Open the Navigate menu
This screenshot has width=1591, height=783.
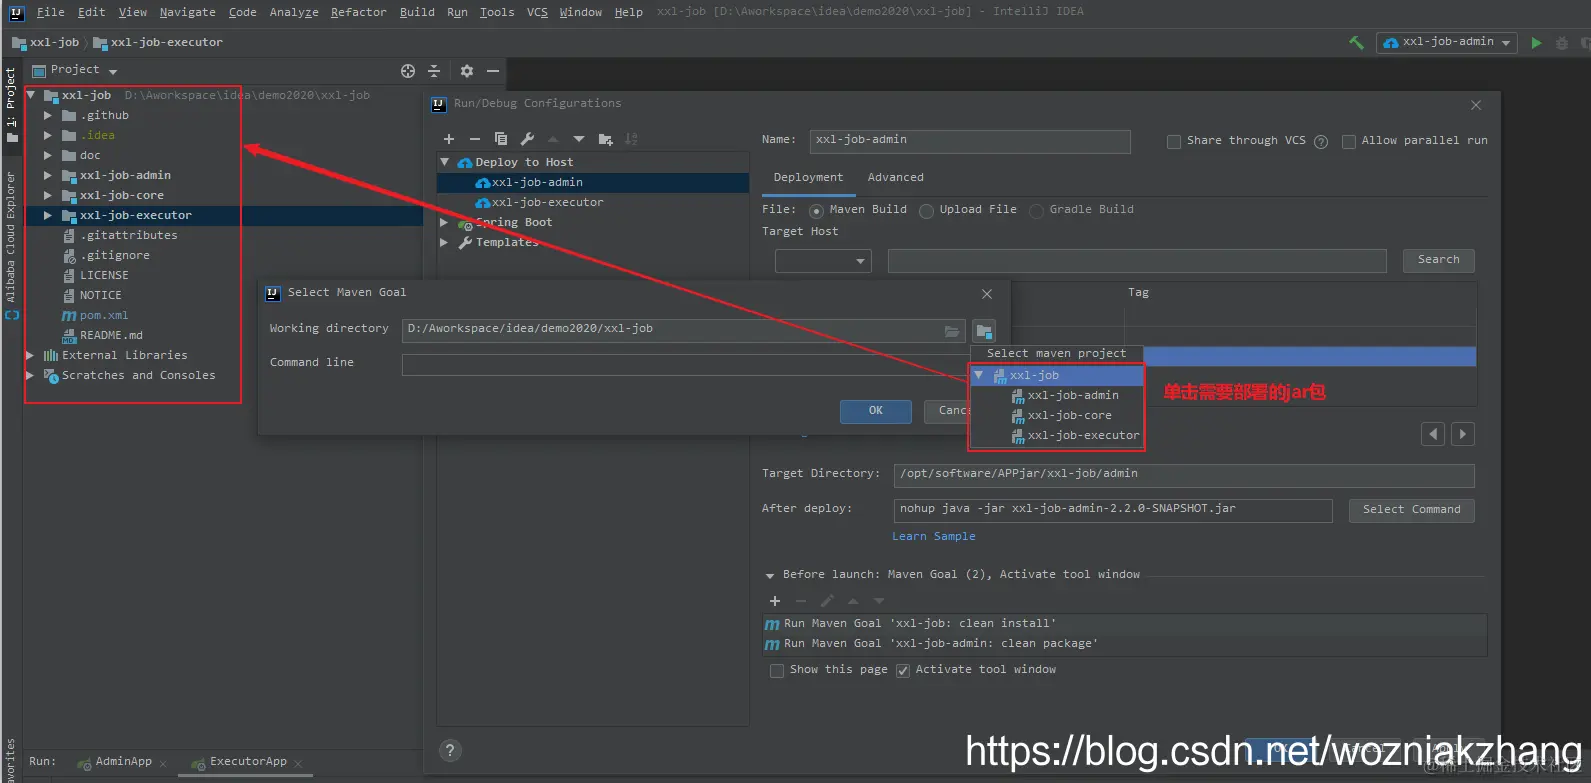[187, 12]
